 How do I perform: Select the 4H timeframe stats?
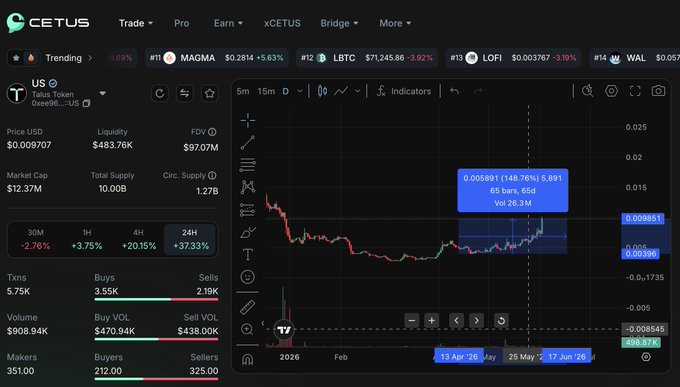tap(138, 239)
